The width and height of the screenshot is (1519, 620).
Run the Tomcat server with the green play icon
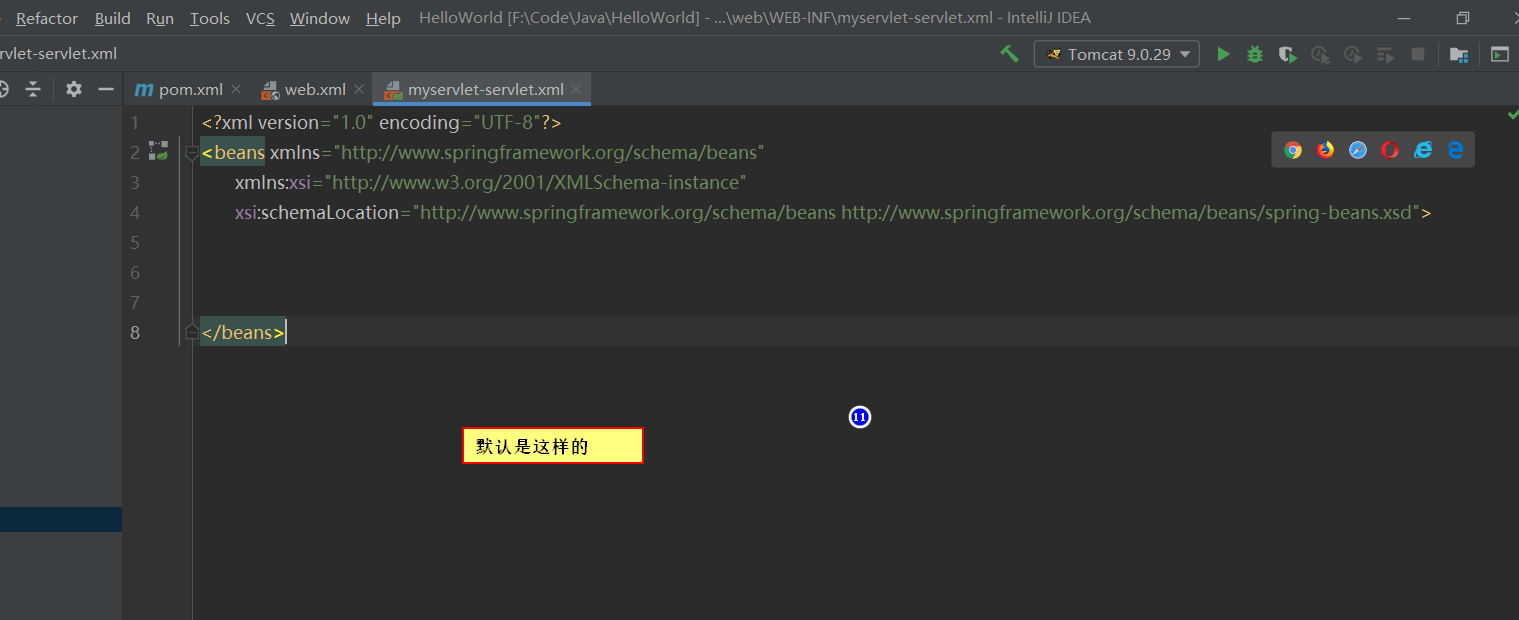point(1223,54)
